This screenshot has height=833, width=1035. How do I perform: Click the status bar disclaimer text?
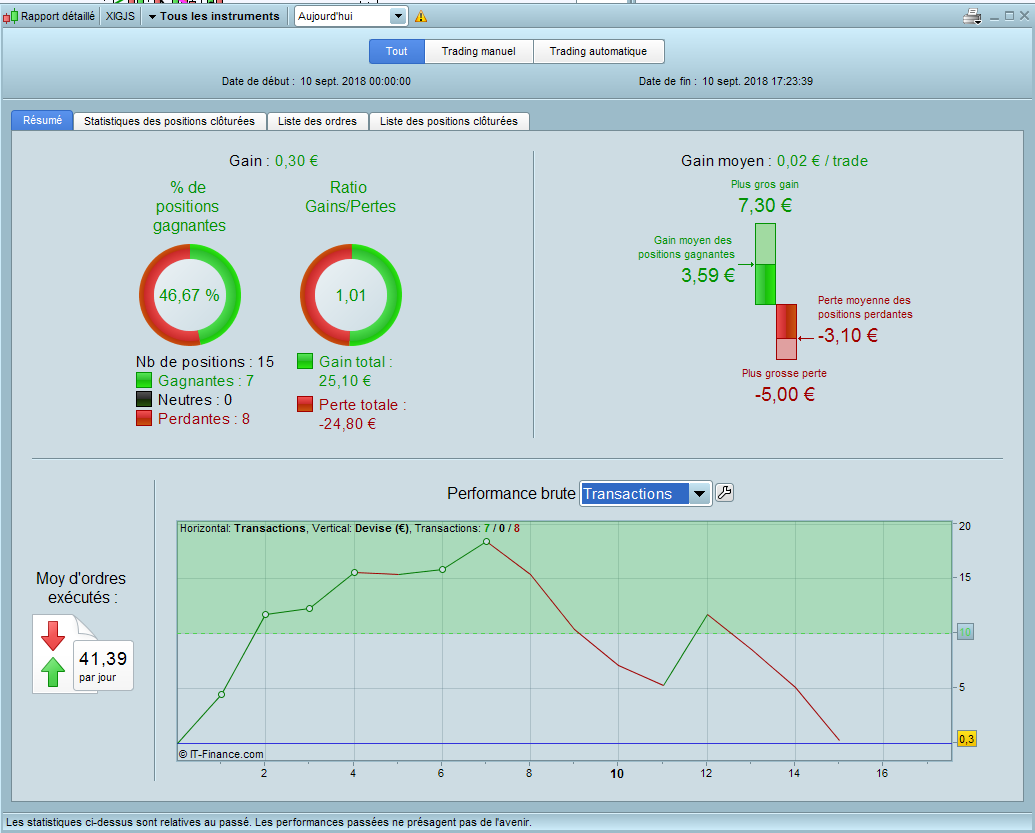269,822
